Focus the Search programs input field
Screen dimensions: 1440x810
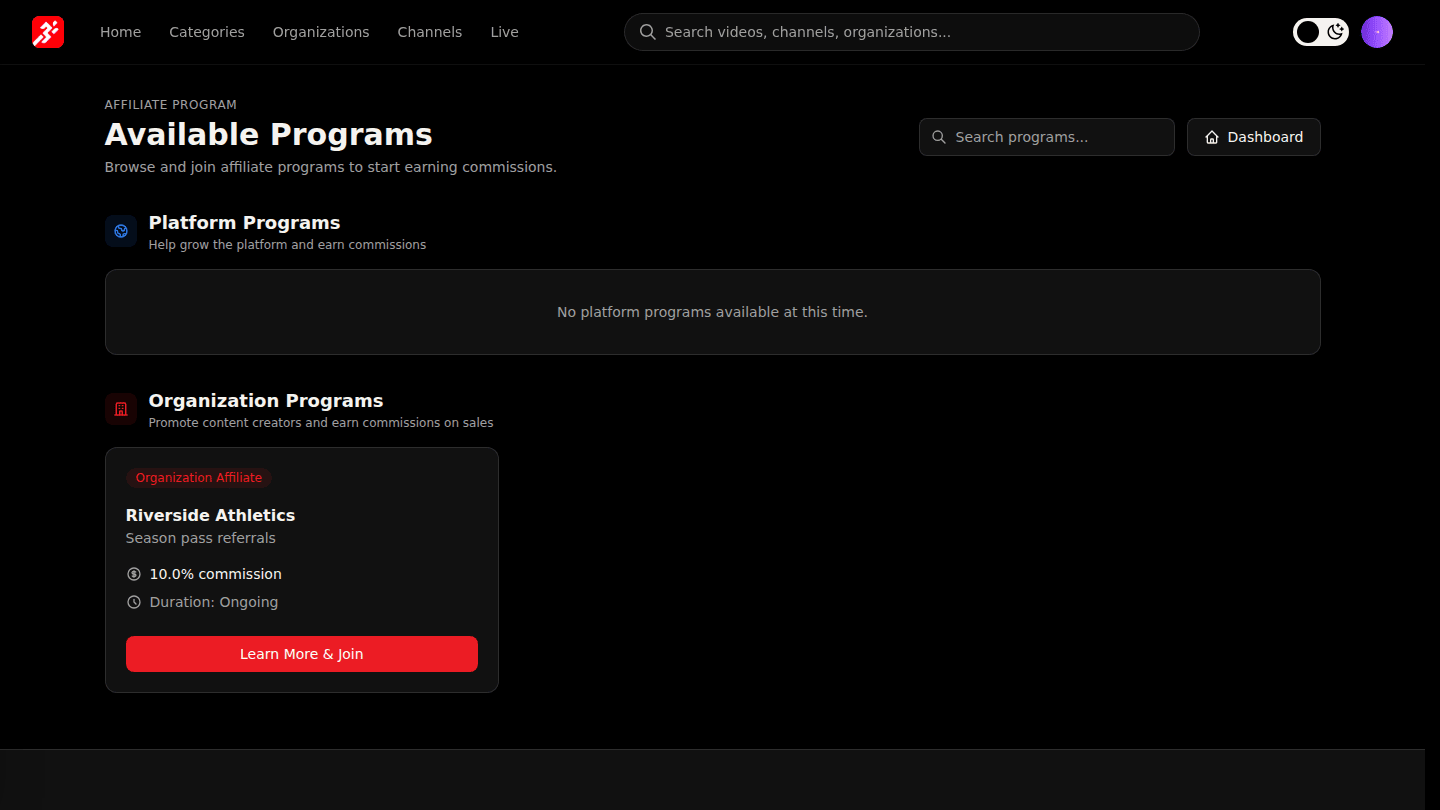point(1047,137)
